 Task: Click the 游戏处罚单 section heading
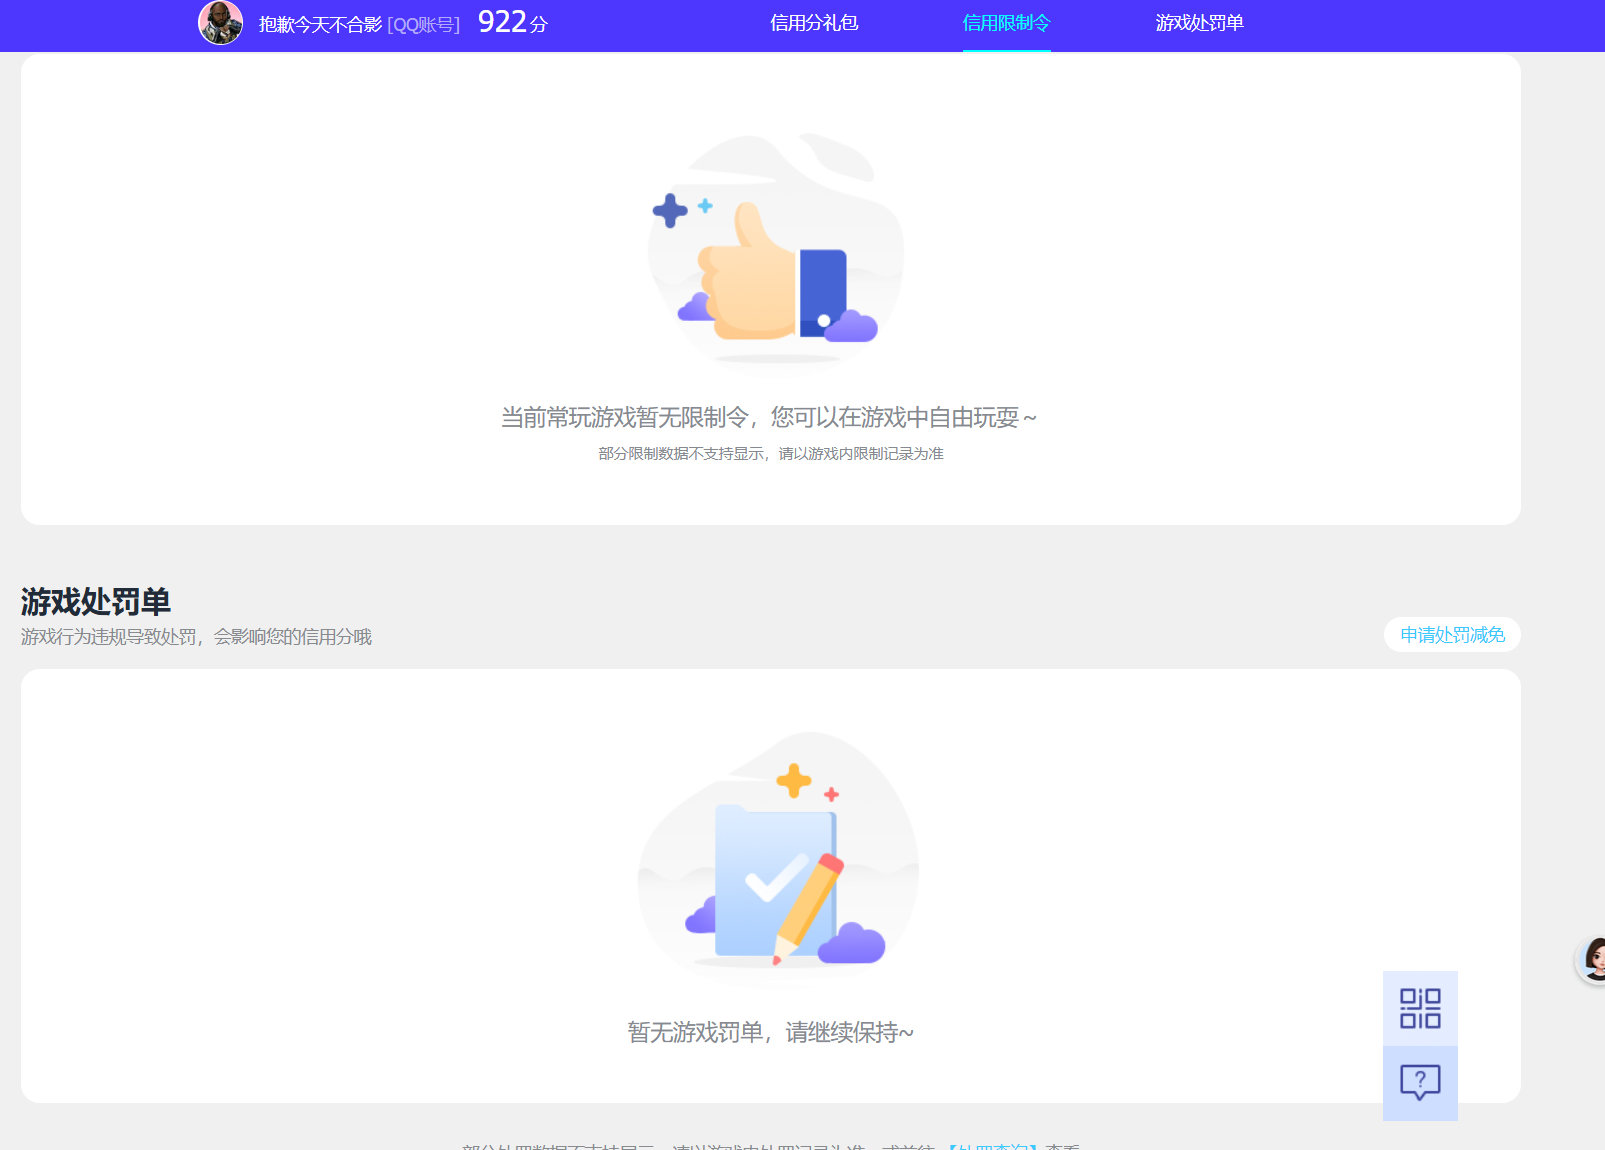(x=96, y=602)
